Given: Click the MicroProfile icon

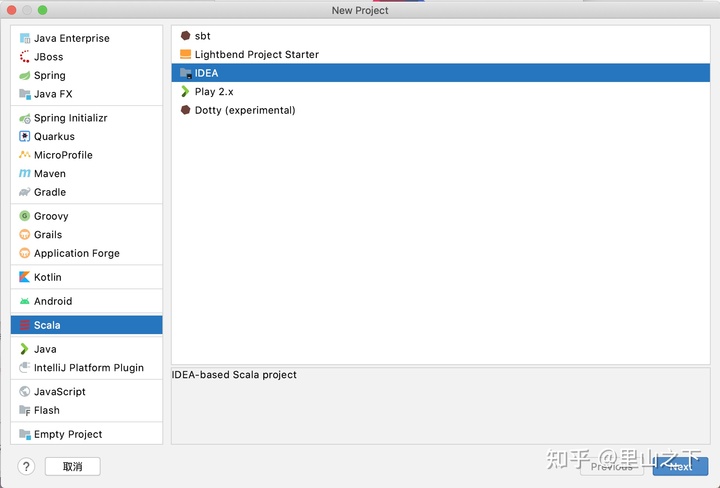Looking at the screenshot, I should click(x=25, y=155).
